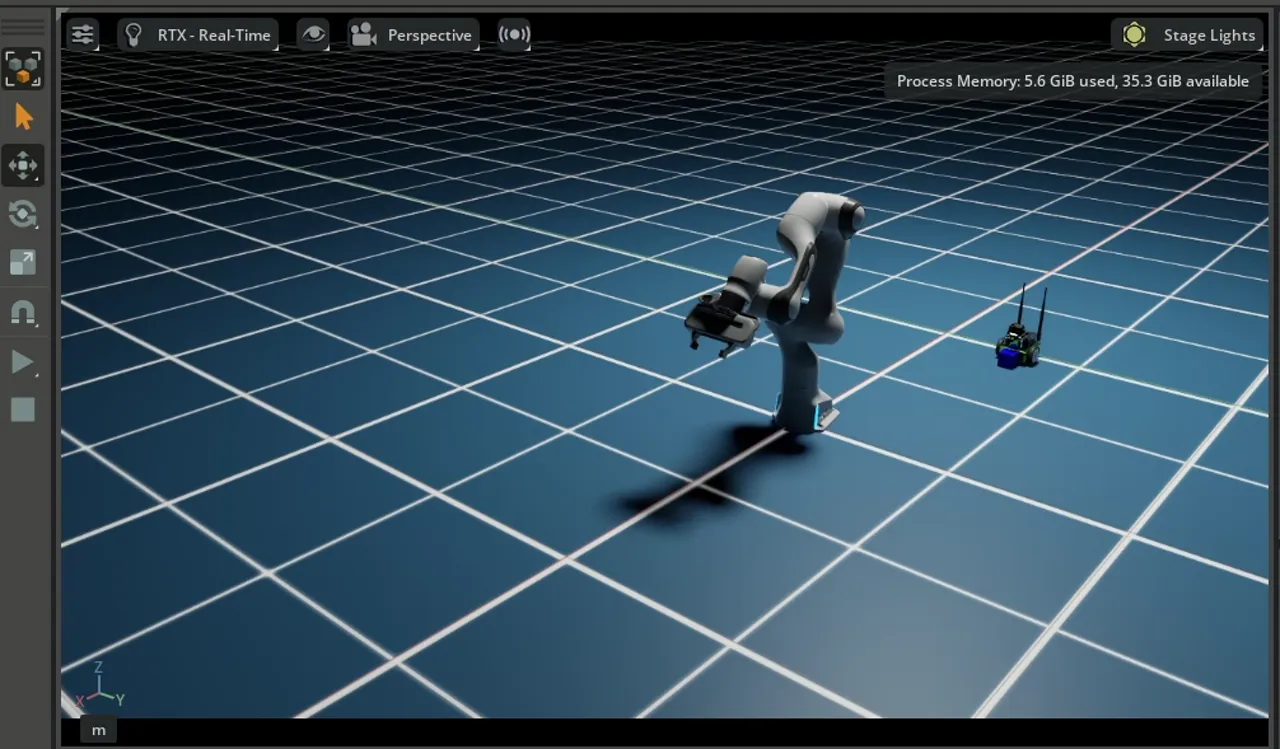Click the selection mode cube icon
Image resolution: width=1280 pixels, height=749 pixels.
tap(23, 69)
